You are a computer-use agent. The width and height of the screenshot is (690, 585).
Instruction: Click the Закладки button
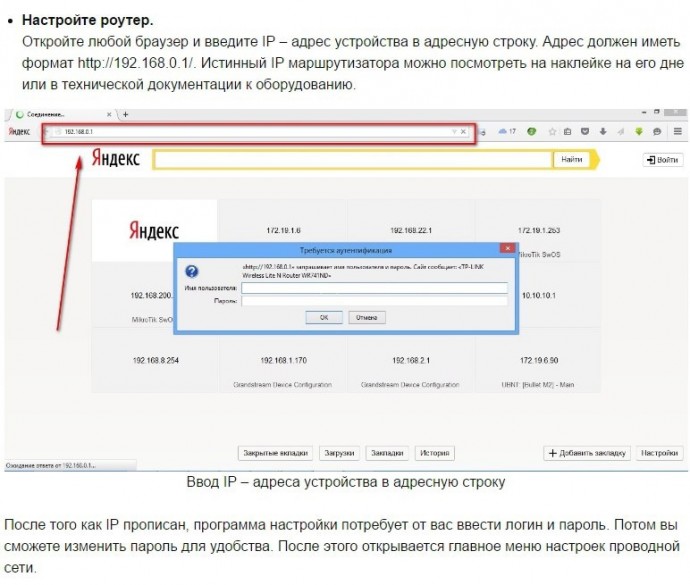[387, 453]
